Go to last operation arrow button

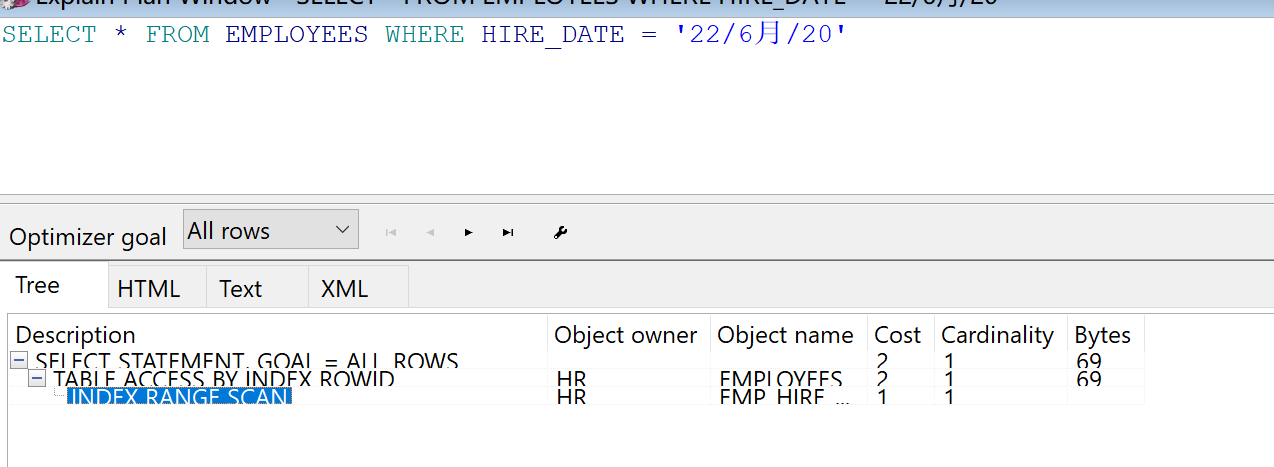508,232
